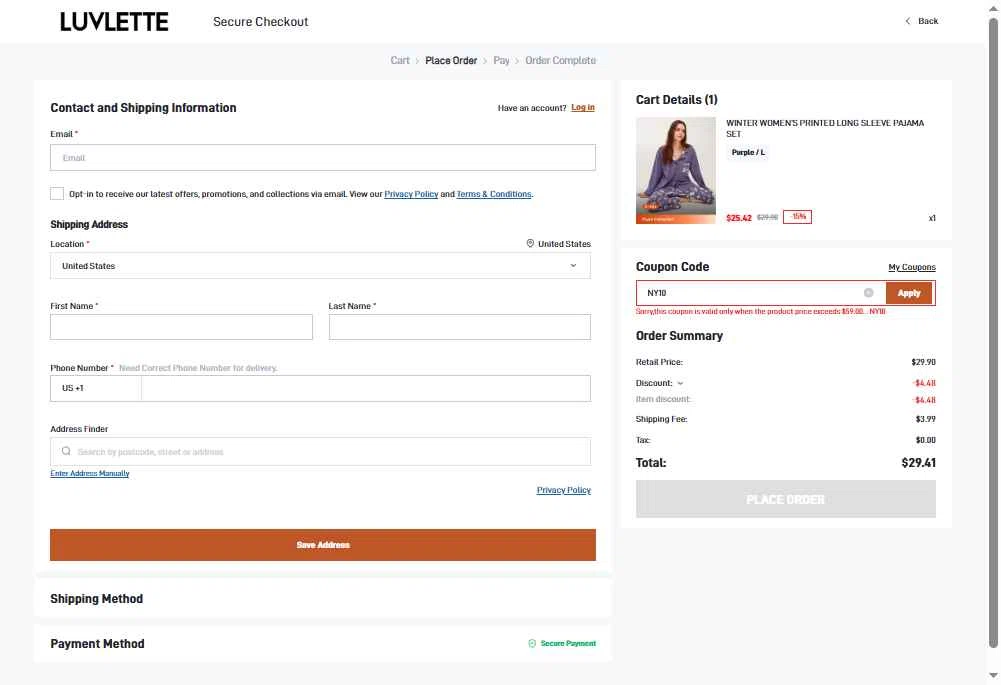Viewport: 1001px width, 685px height.
Task: Open the pajama set product thumbnail
Action: point(675,170)
